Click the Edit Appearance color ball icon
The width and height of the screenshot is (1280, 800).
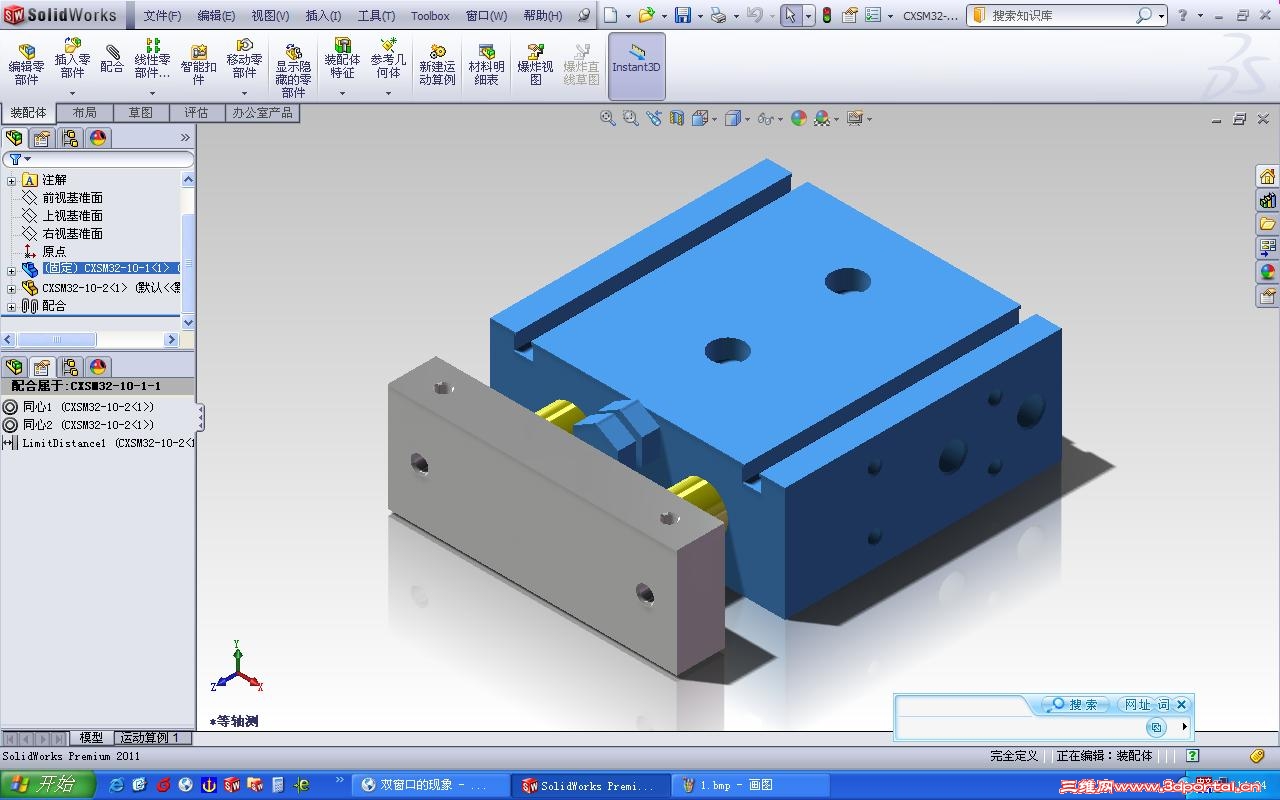[798, 118]
